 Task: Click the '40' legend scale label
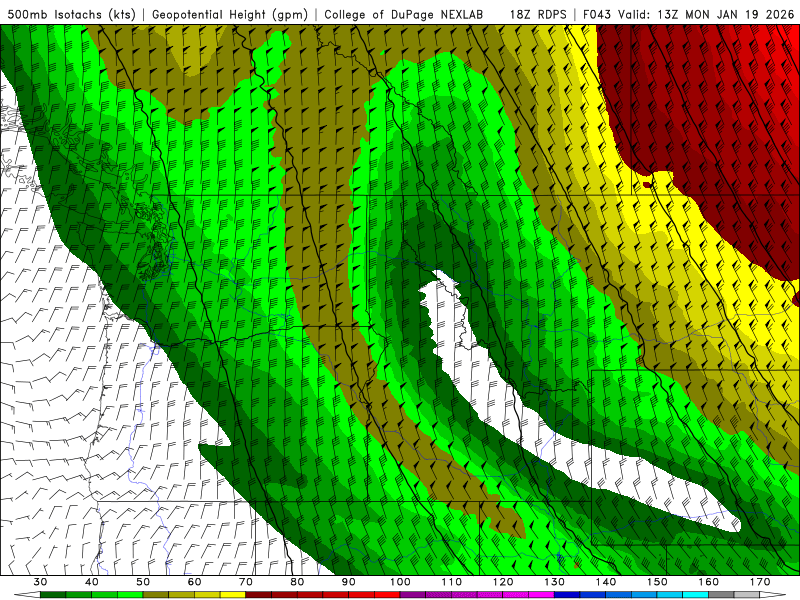coord(92,582)
